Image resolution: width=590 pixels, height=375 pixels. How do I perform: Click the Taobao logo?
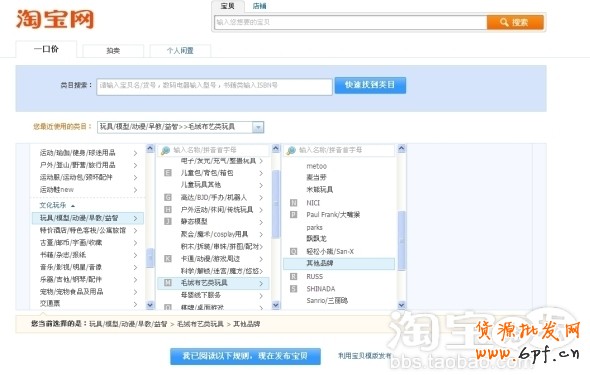[55, 20]
